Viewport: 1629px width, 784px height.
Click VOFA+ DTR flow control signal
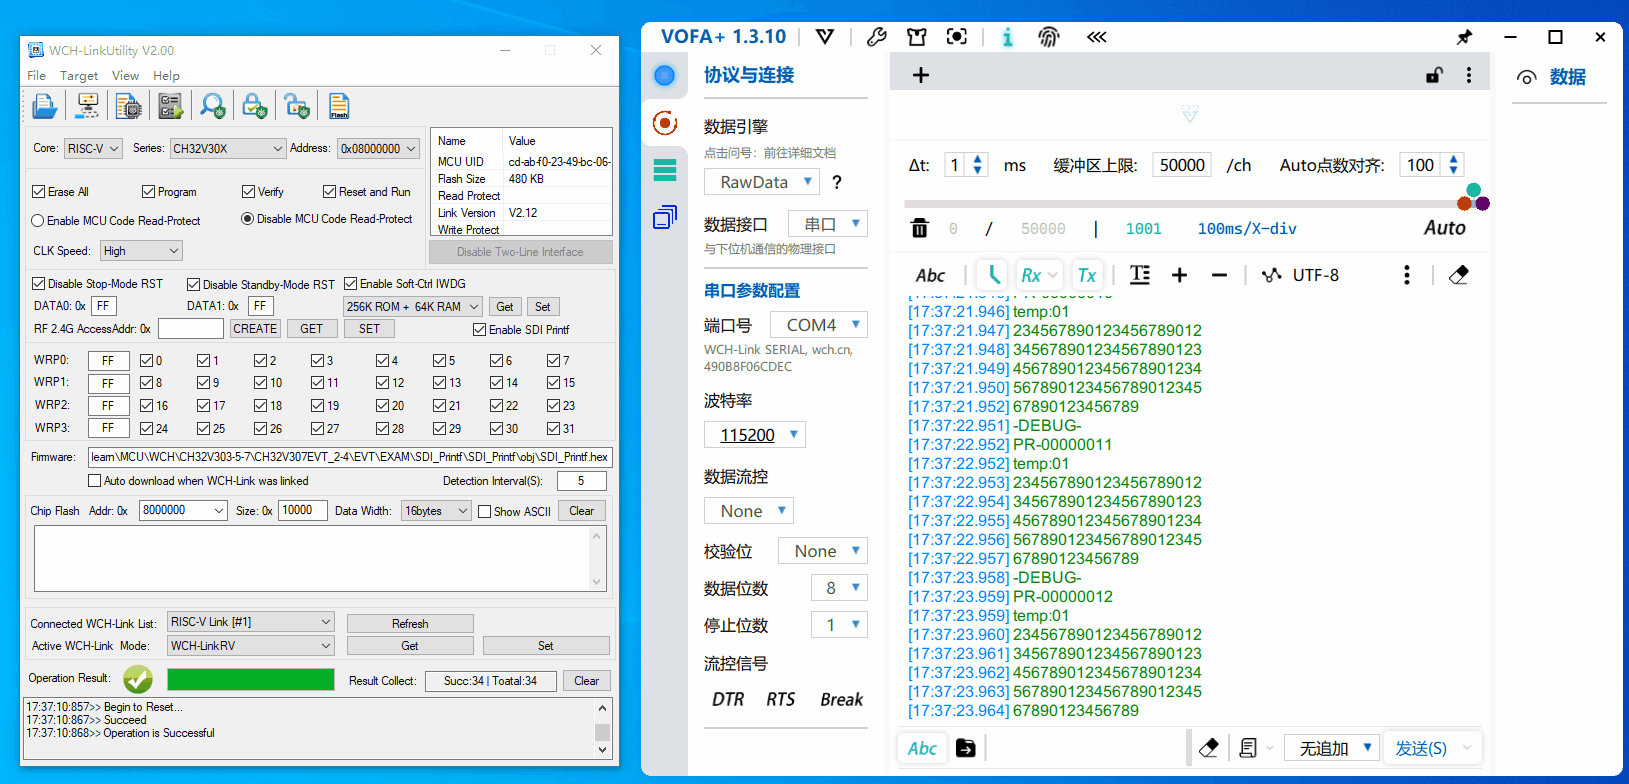click(x=728, y=700)
